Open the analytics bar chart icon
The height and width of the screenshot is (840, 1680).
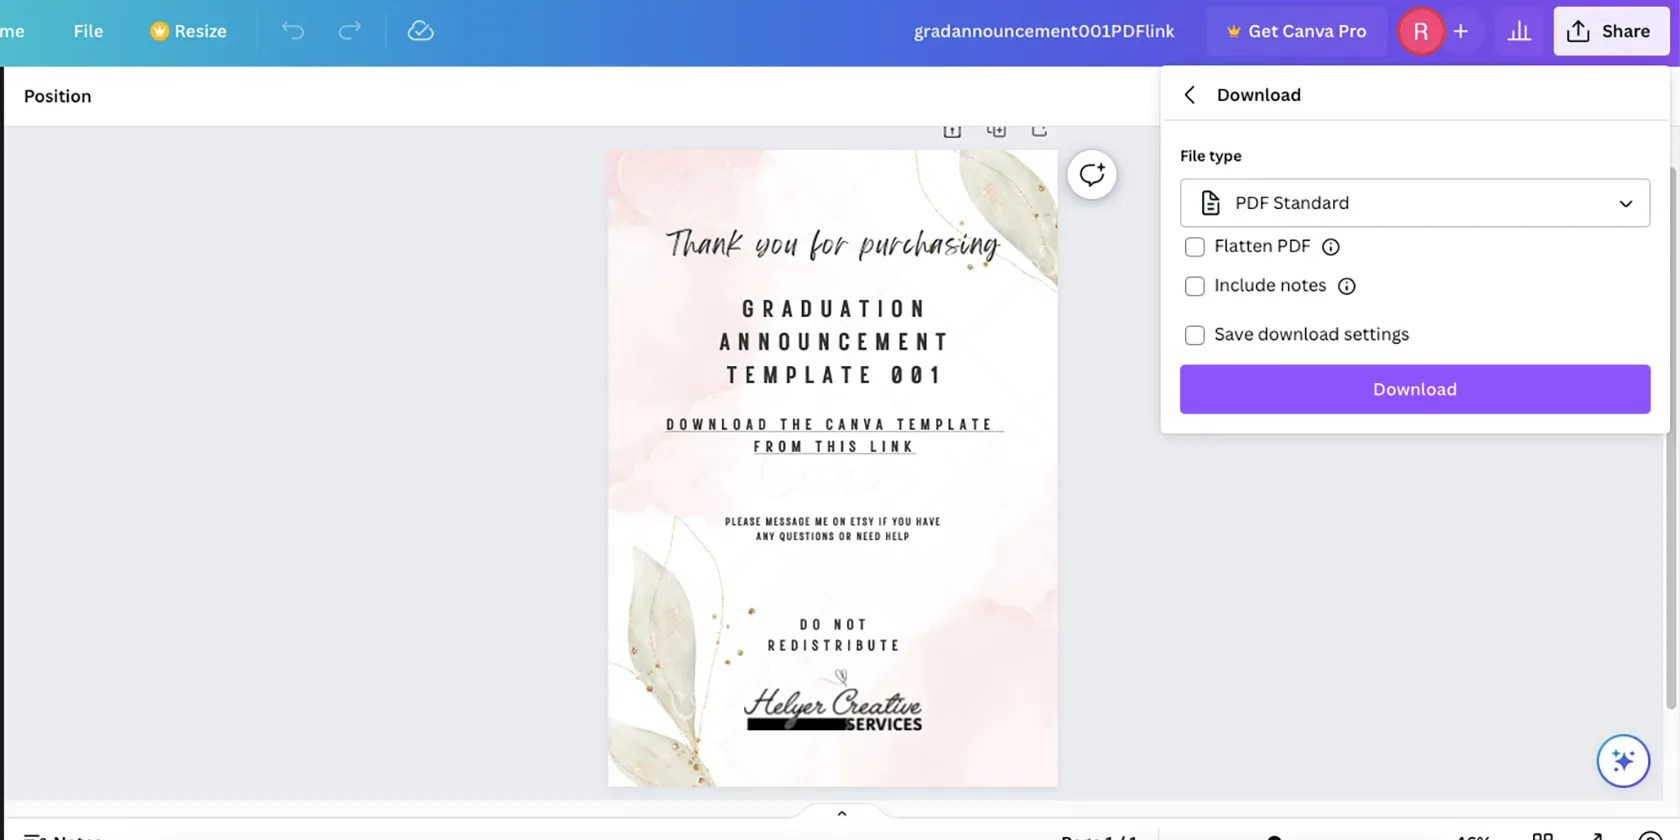[1519, 31]
